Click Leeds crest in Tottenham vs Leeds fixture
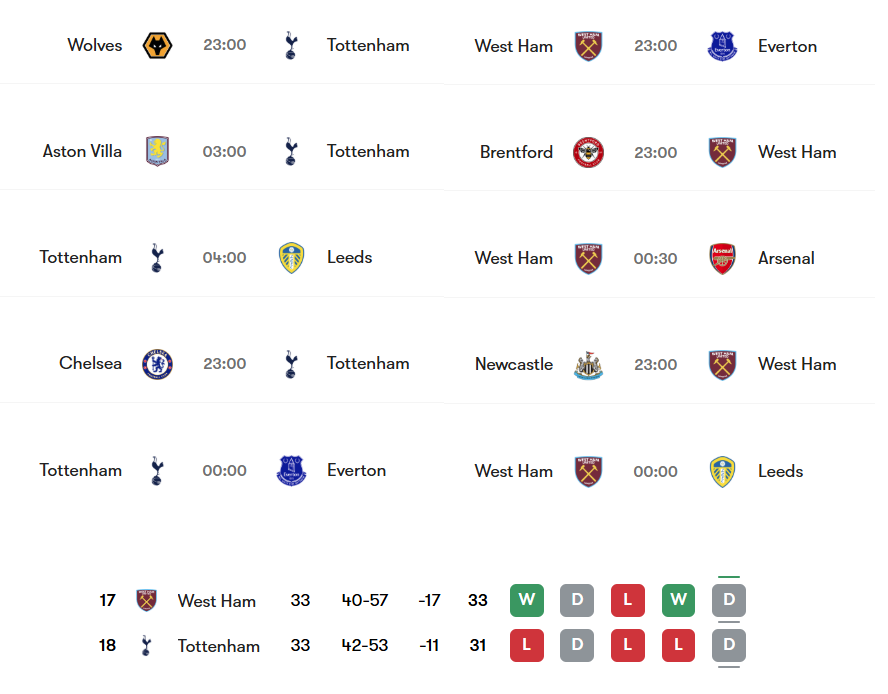This screenshot has width=888, height=694. point(291,257)
